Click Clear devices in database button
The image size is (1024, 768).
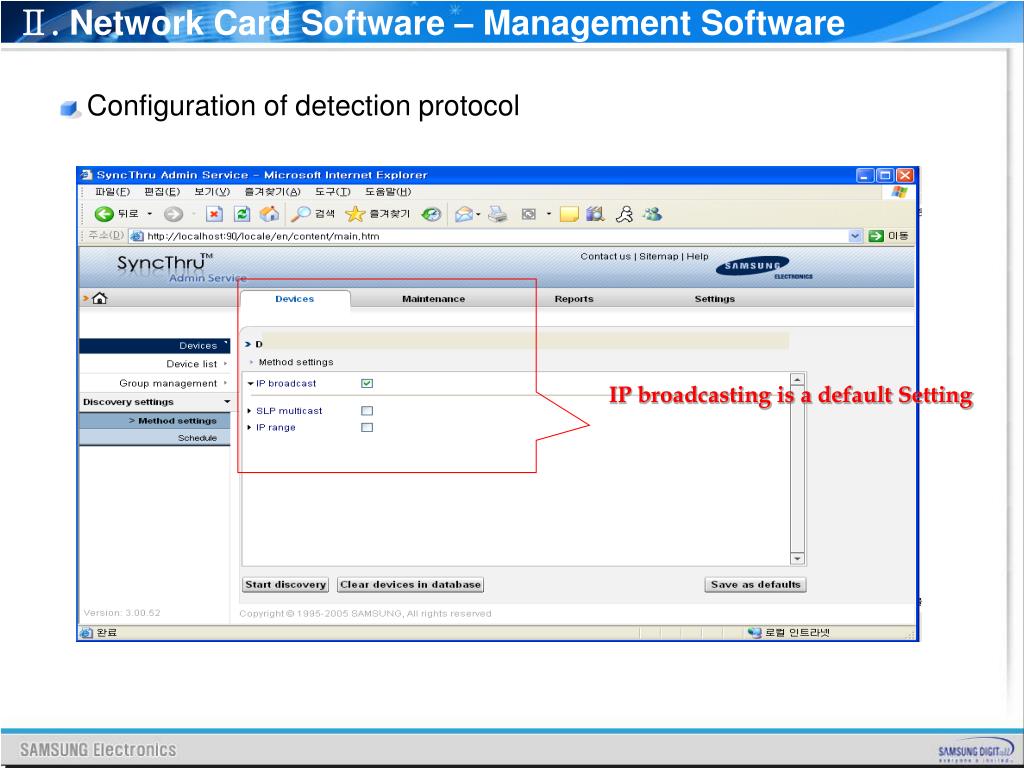[411, 584]
